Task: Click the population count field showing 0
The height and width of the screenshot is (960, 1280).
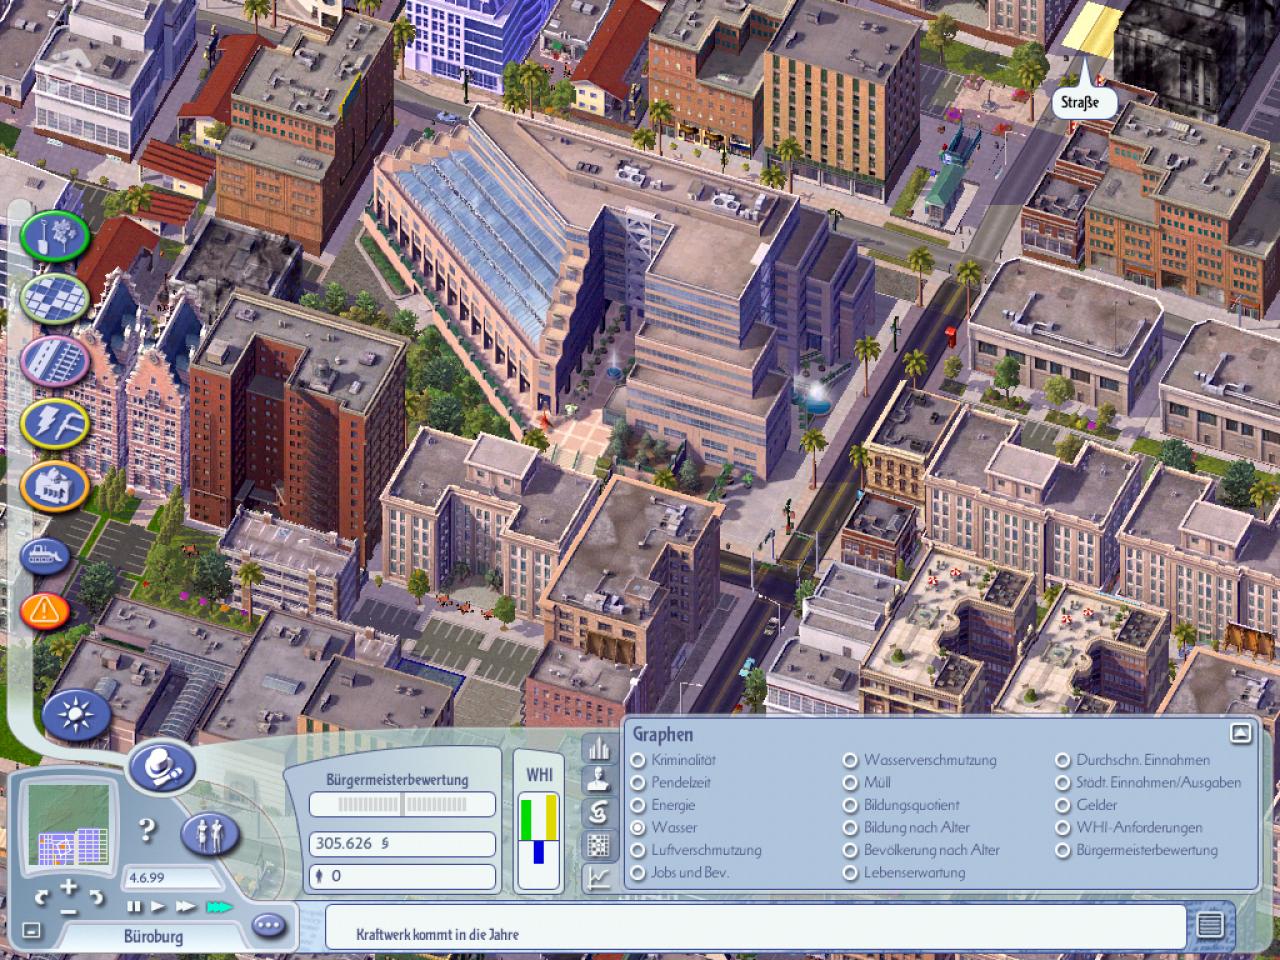Action: click(x=402, y=876)
